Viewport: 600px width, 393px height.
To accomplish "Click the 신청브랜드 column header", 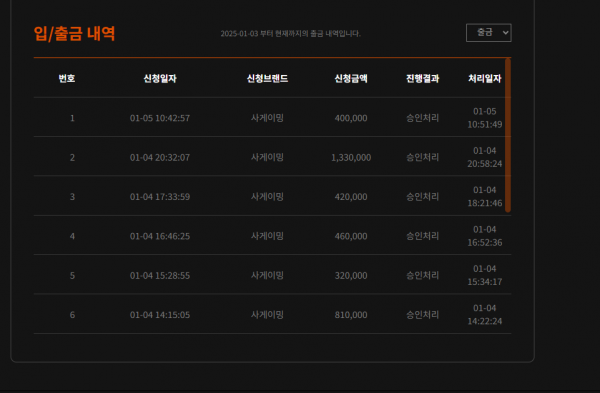I will tap(267, 78).
